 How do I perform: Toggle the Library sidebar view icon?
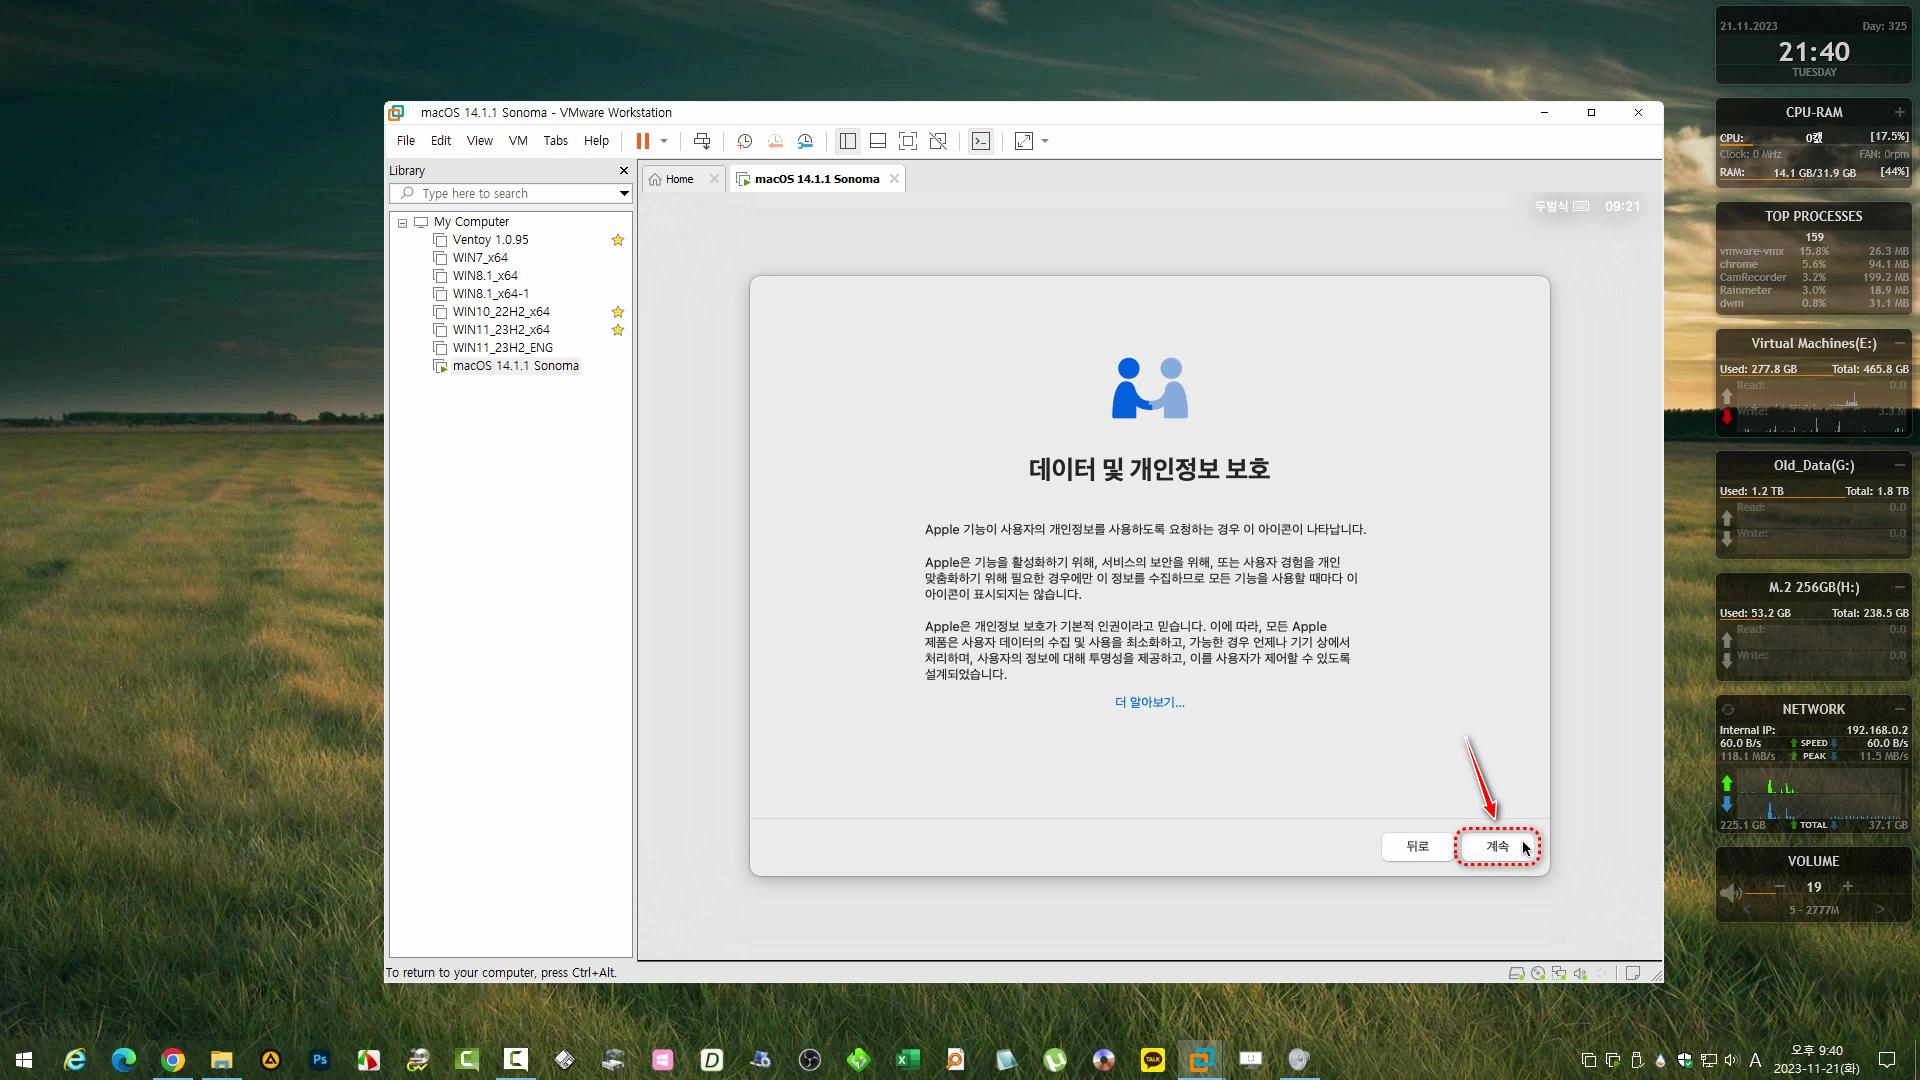point(847,141)
